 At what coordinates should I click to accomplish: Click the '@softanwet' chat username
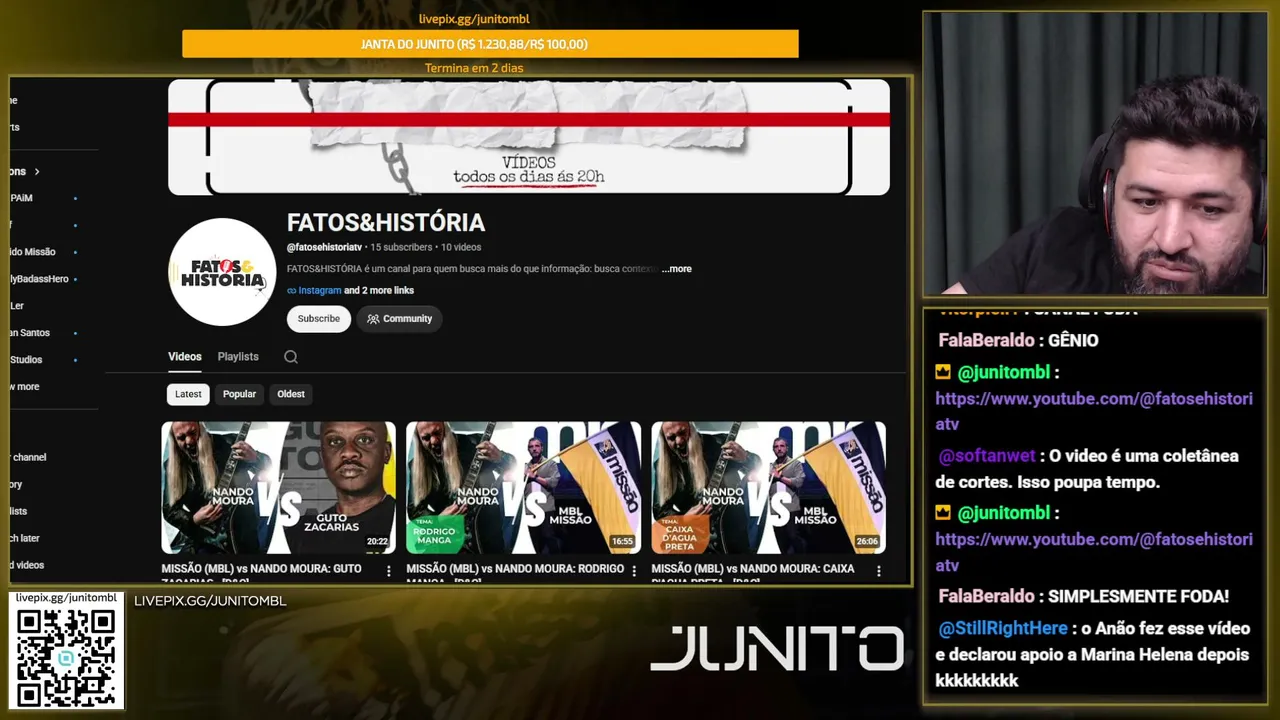click(x=987, y=456)
